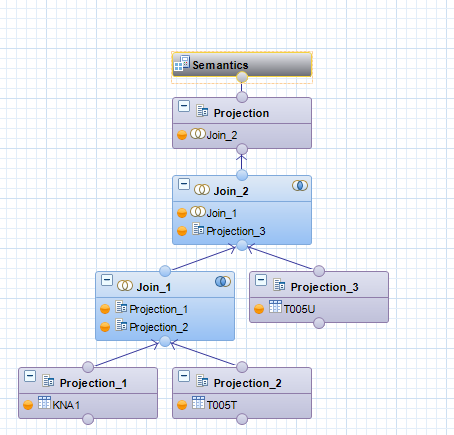Click bottom connector port of Projection node
The height and width of the screenshot is (435, 454).
point(242,149)
